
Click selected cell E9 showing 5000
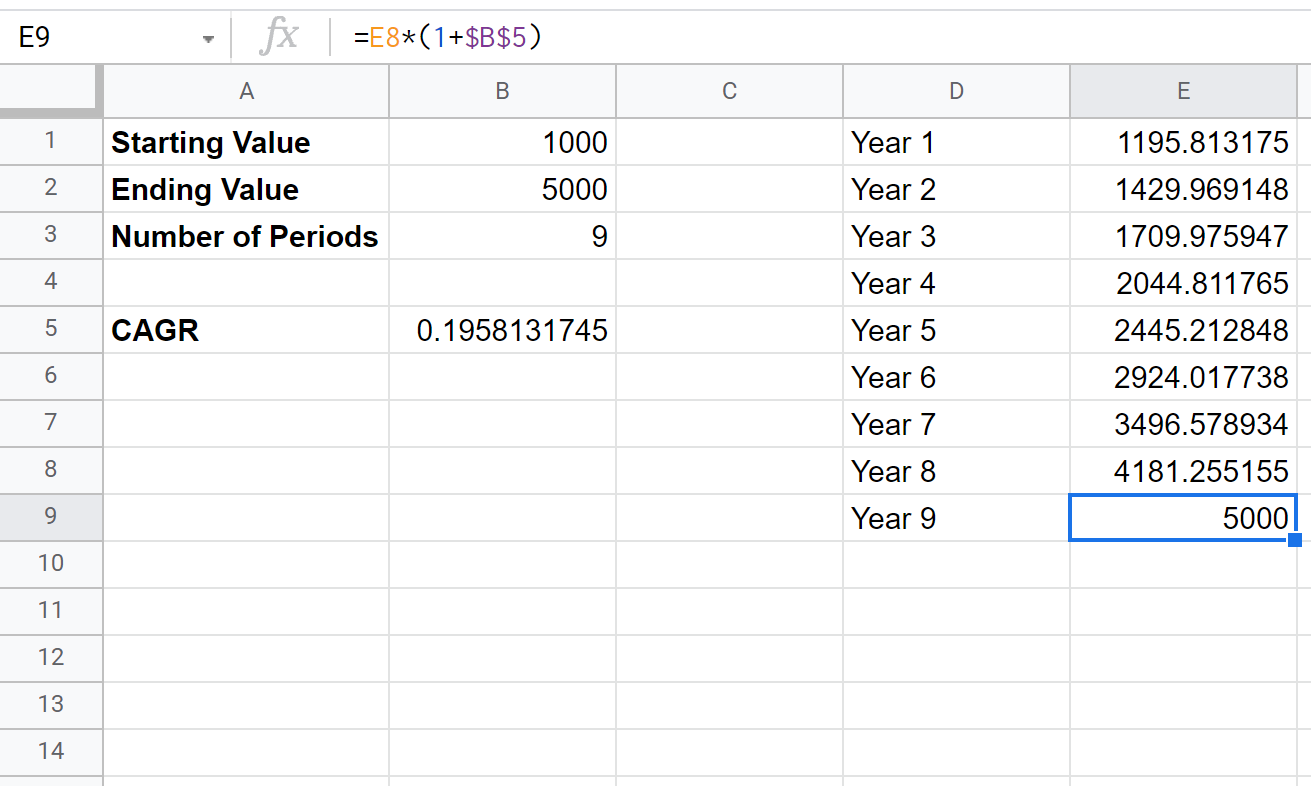(x=1183, y=518)
